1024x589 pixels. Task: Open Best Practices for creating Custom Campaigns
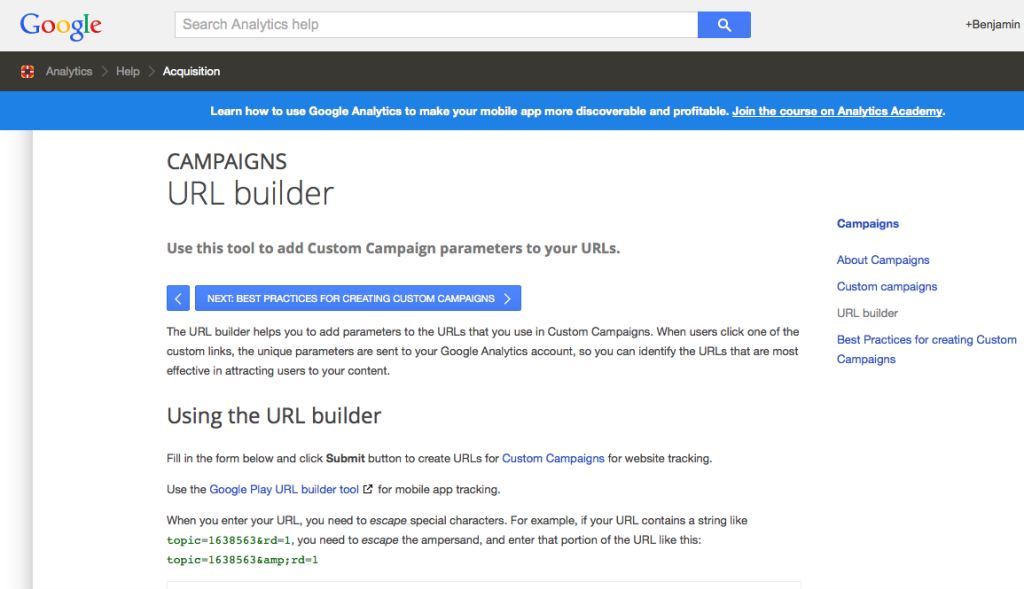tap(926, 349)
